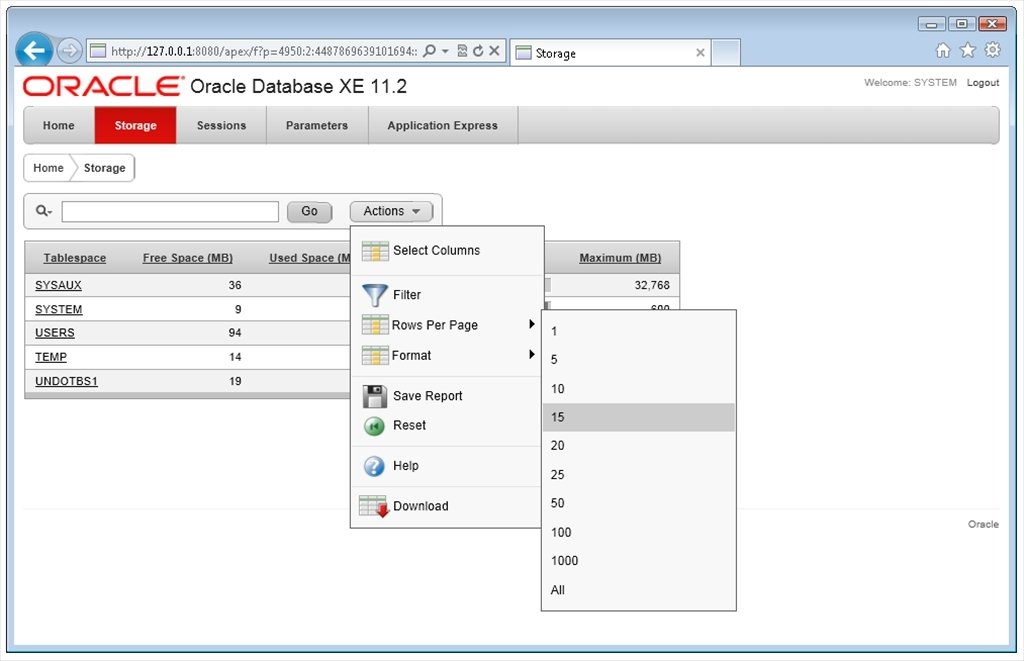Close the Storage browser tab
The width and height of the screenshot is (1024, 661).
click(x=700, y=53)
